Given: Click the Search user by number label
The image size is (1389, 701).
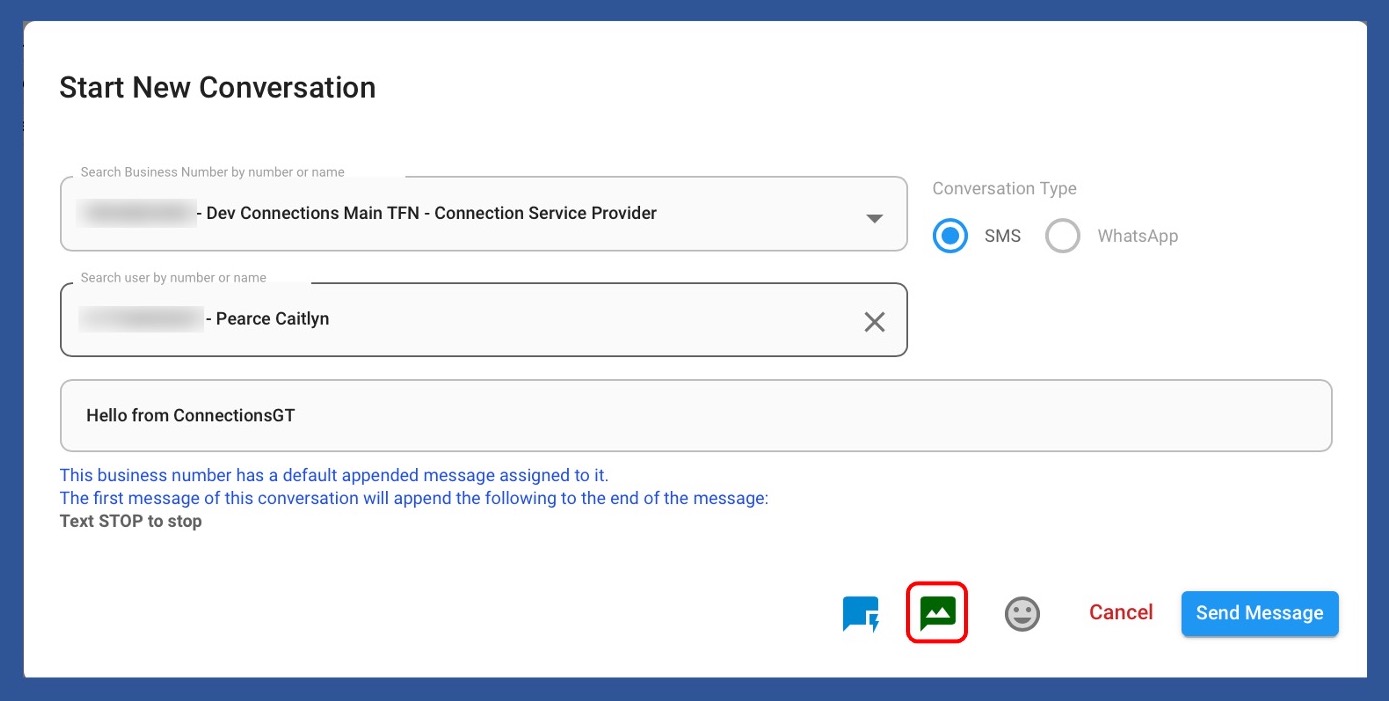Looking at the screenshot, I should (173, 277).
